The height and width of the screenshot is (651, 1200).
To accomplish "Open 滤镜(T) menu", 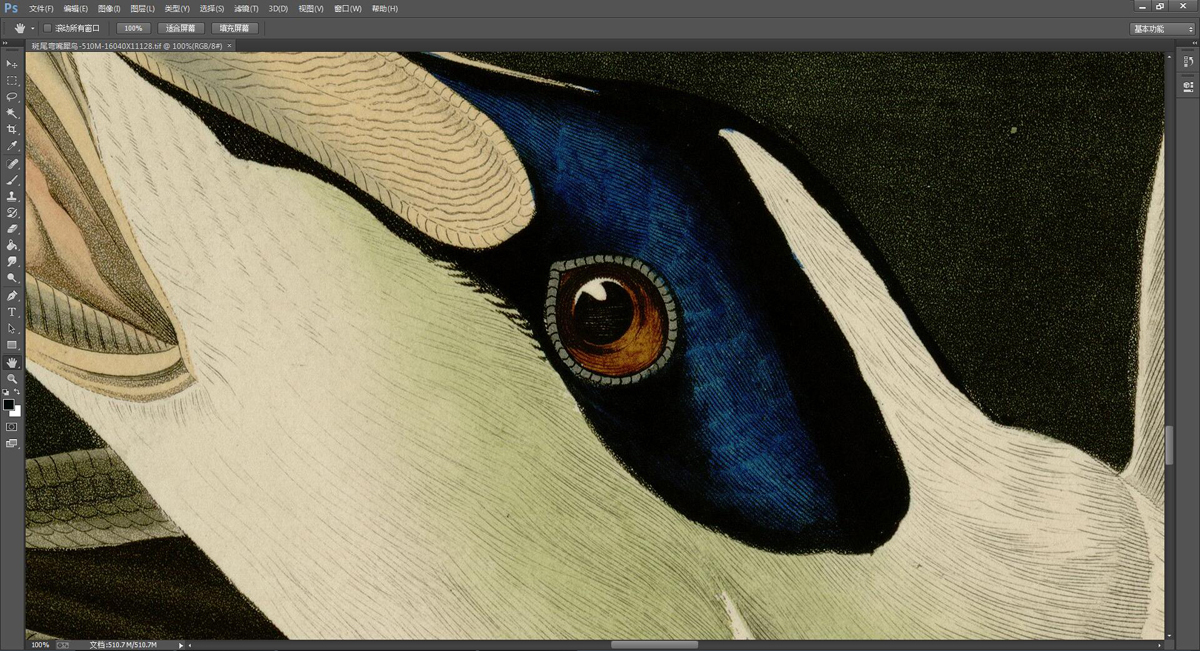I will point(246,8).
